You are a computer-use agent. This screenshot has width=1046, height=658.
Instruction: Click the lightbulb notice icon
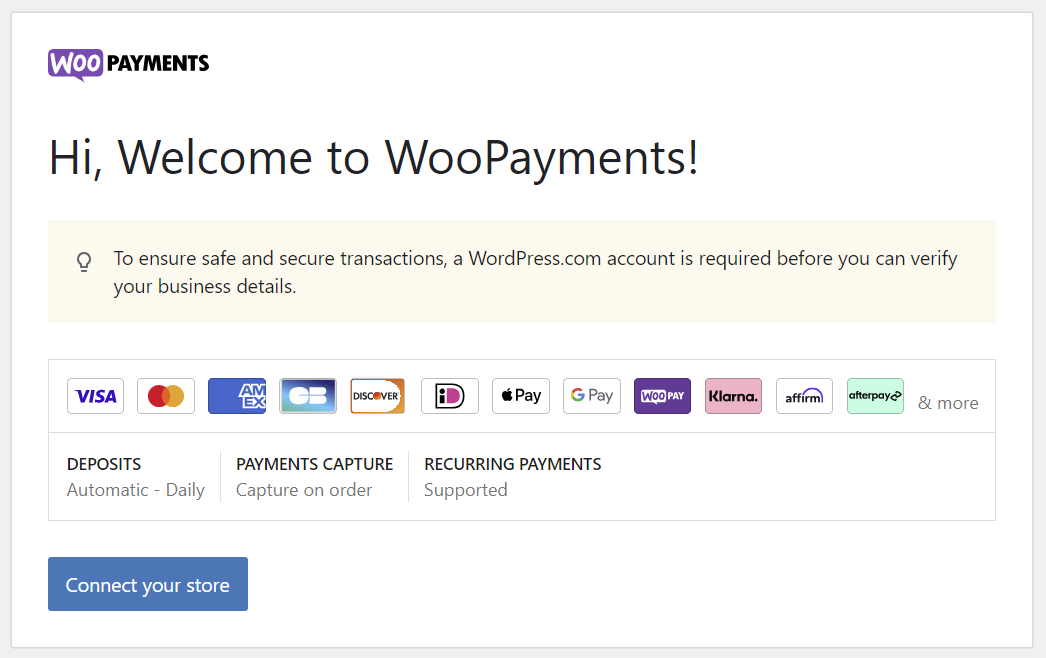click(84, 262)
